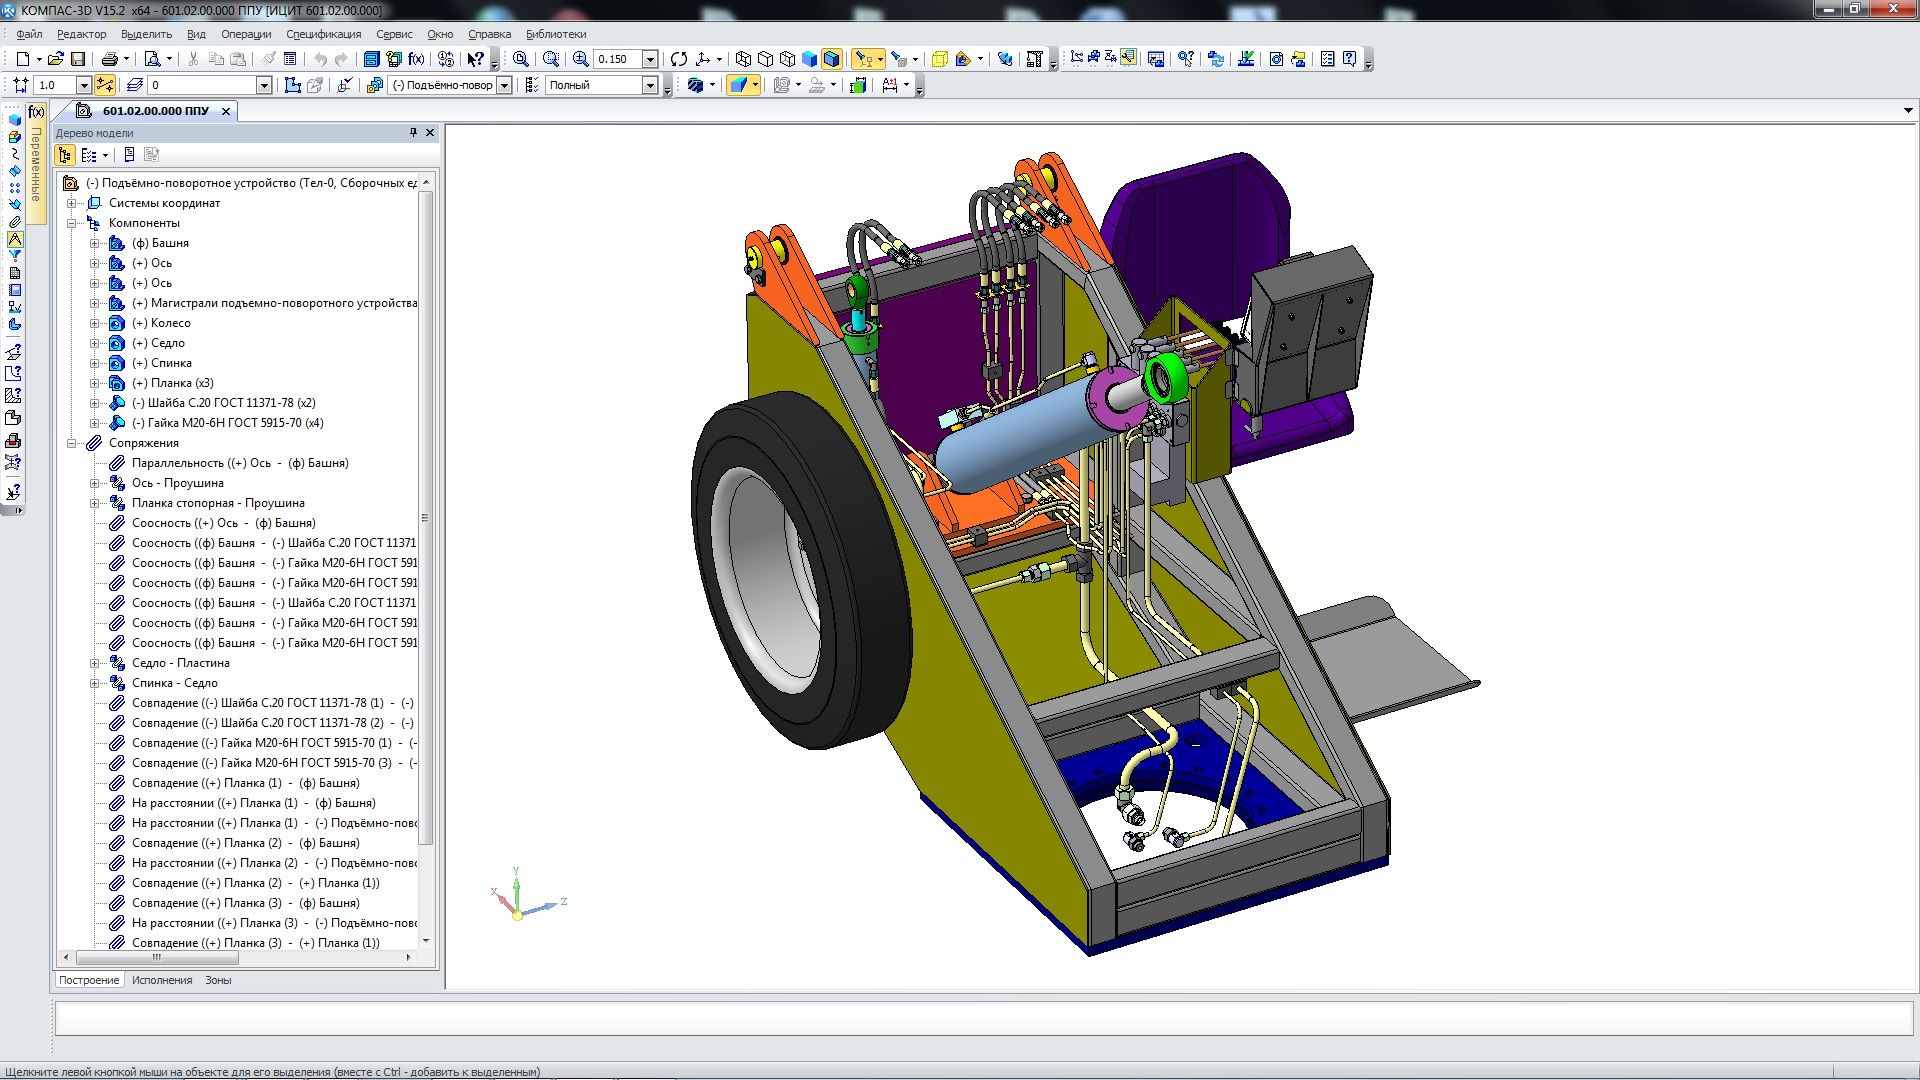Click the model tree horizontal scrollbar thumb

157,957
